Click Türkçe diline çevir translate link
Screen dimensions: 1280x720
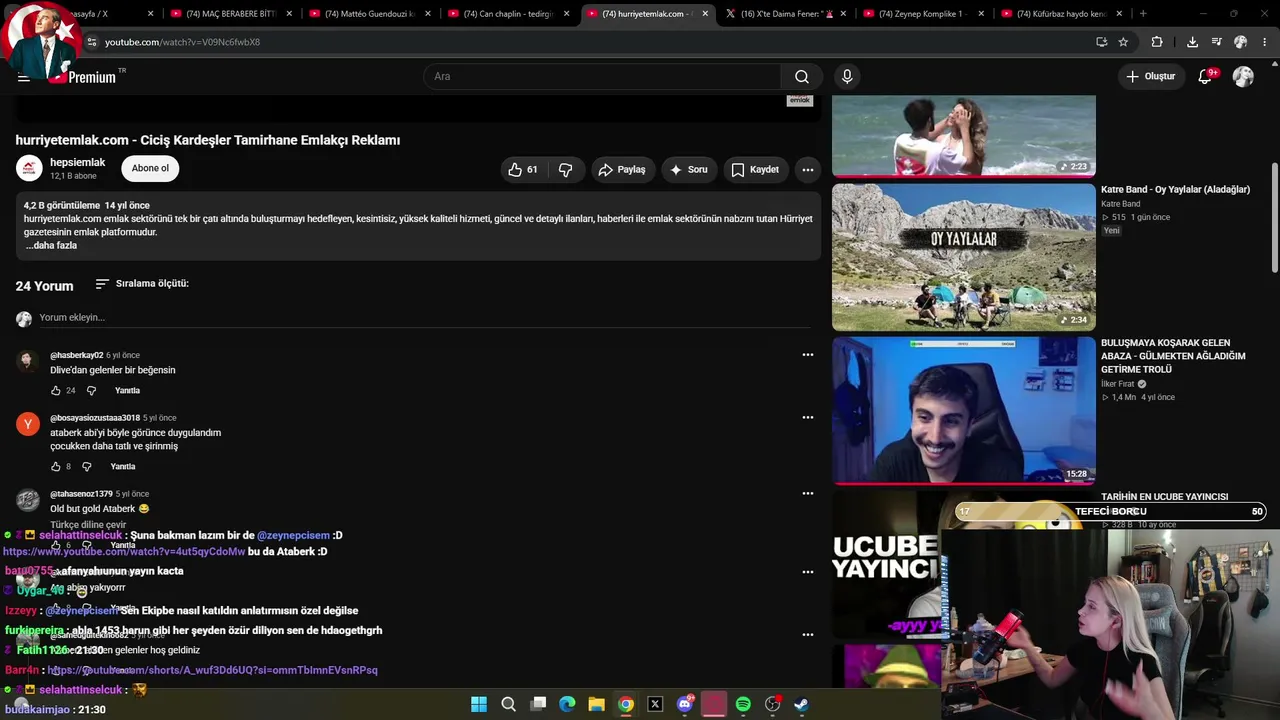click(x=88, y=525)
